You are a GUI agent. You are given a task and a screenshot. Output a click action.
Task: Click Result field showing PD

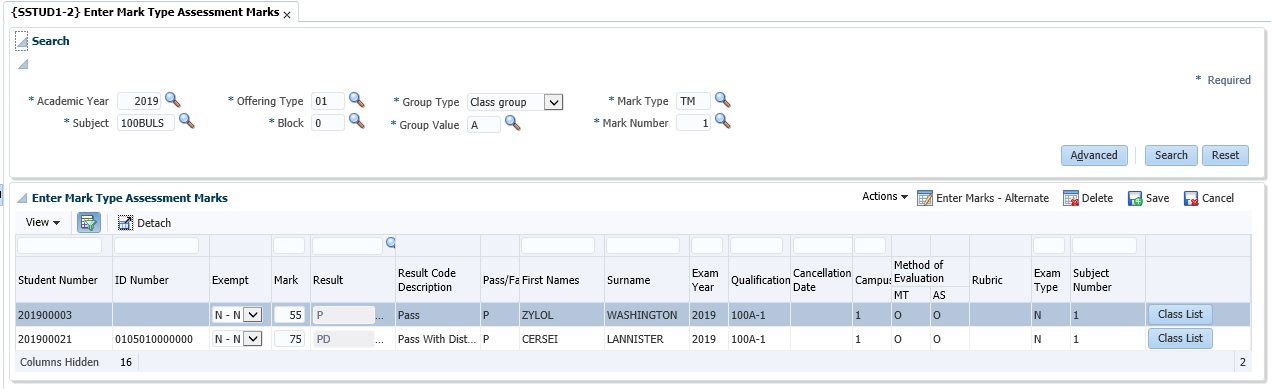(x=343, y=339)
